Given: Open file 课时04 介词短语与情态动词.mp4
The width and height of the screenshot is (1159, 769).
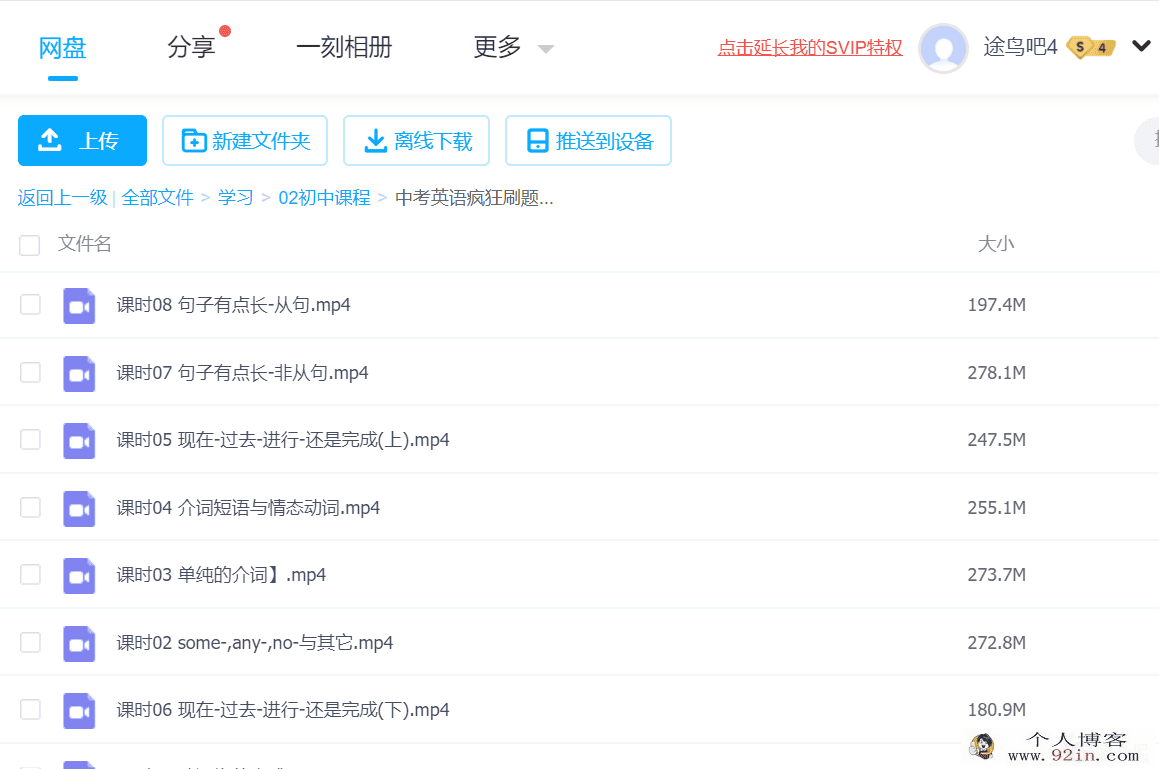Looking at the screenshot, I should 248,508.
